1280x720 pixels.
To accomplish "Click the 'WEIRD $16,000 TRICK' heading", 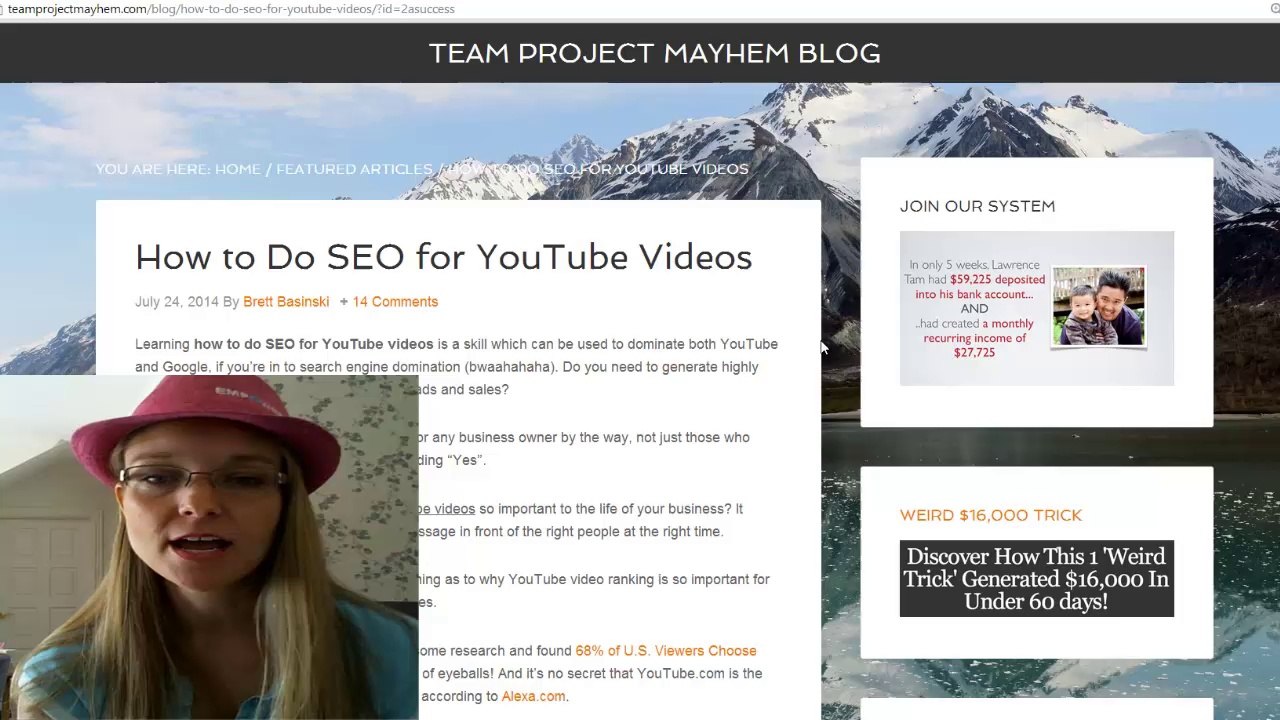I will [x=991, y=515].
